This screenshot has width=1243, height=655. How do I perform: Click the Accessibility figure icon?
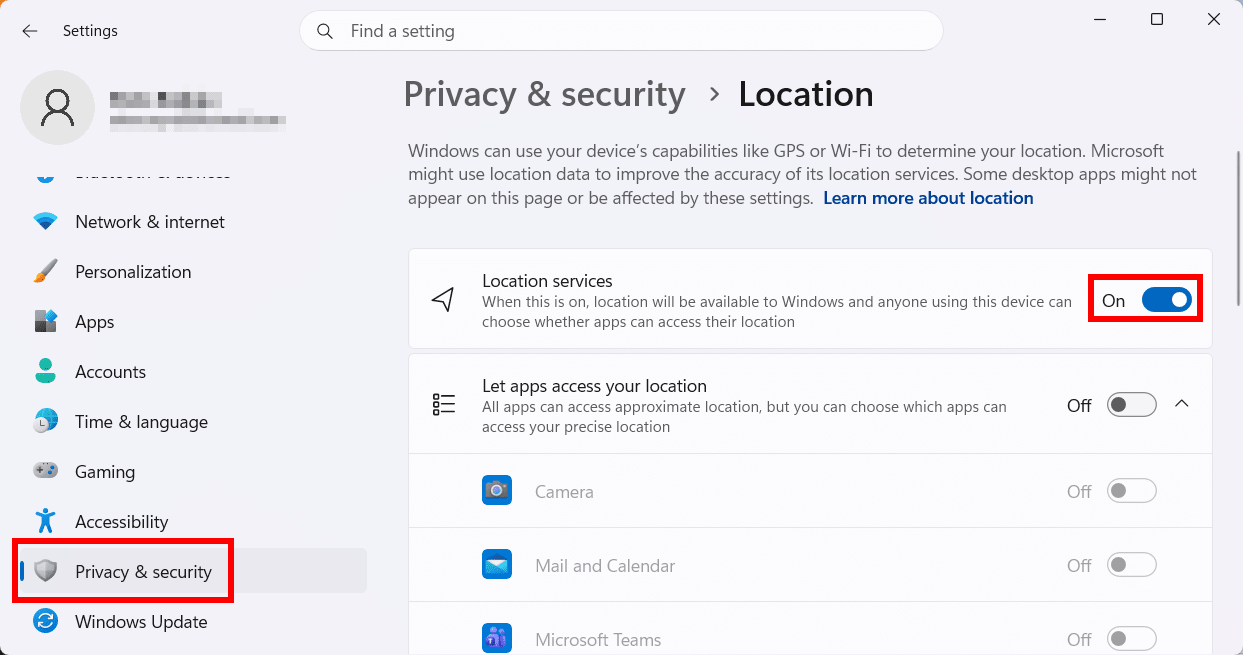[x=45, y=522]
